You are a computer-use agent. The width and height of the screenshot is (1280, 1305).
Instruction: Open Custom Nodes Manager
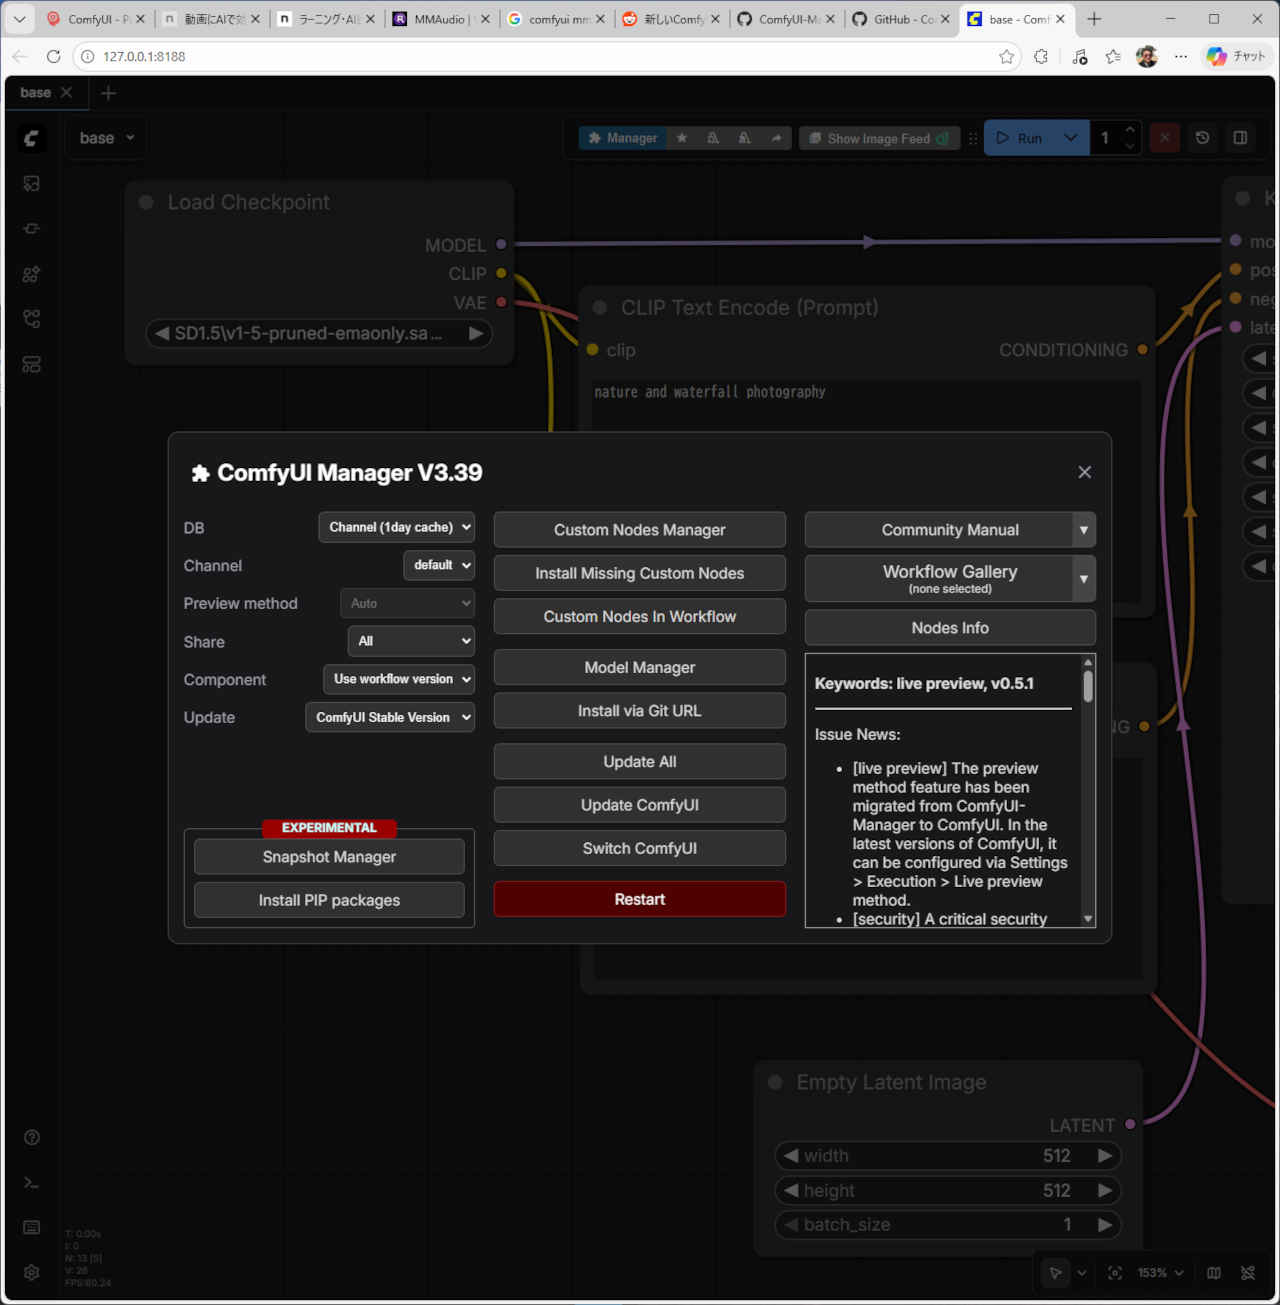point(639,530)
